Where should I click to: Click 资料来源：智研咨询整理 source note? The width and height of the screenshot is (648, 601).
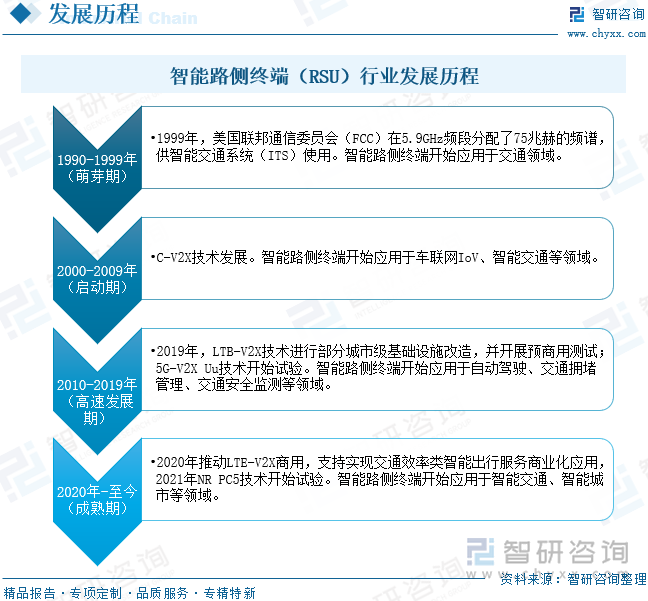573,579
